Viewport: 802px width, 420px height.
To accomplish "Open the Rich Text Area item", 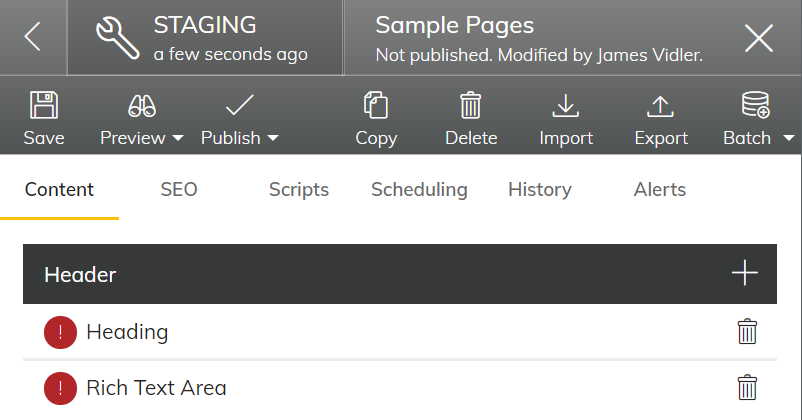I will coord(400,388).
